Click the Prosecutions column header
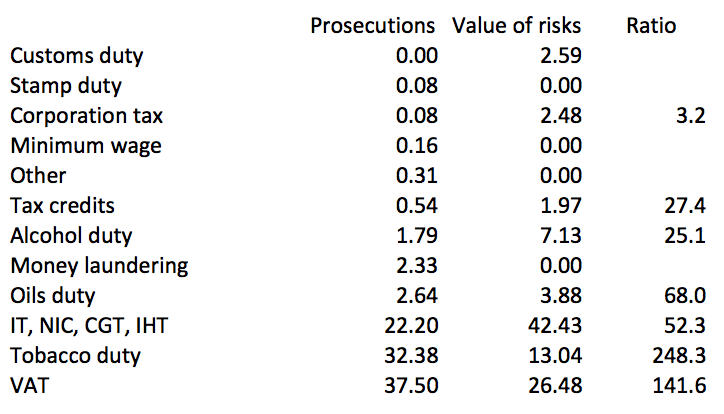 click(372, 25)
